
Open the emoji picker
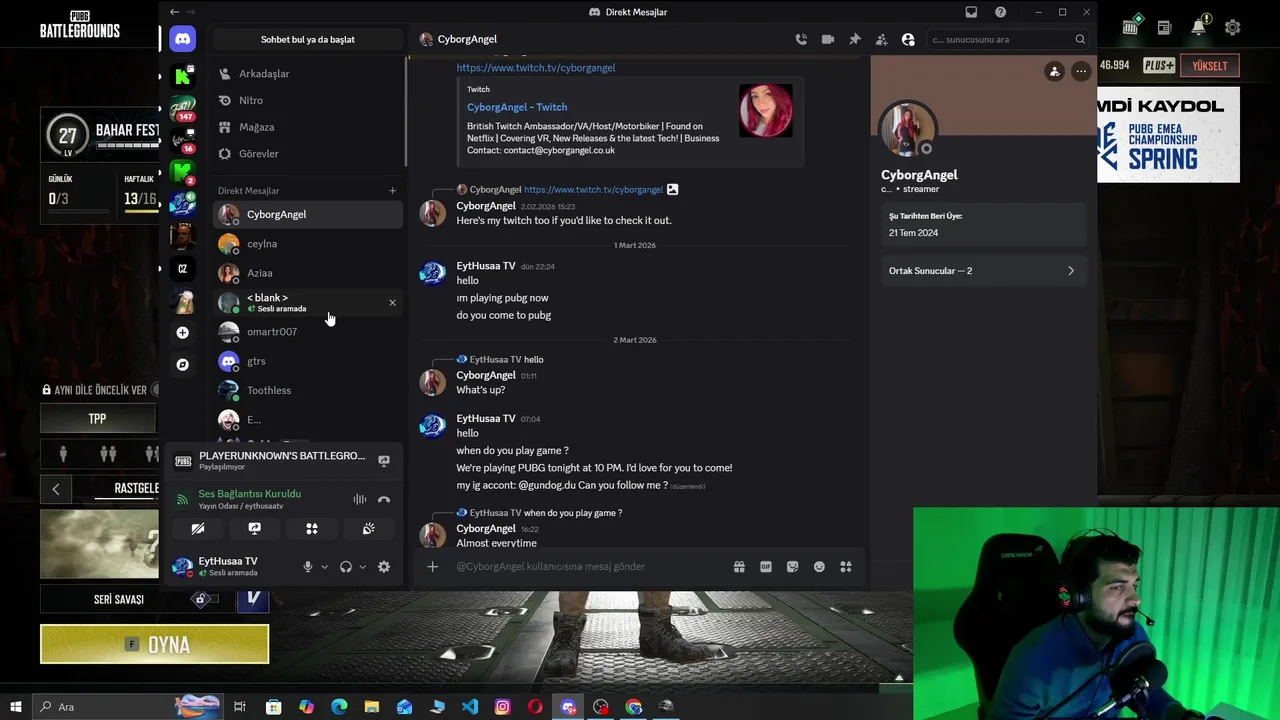tap(819, 567)
